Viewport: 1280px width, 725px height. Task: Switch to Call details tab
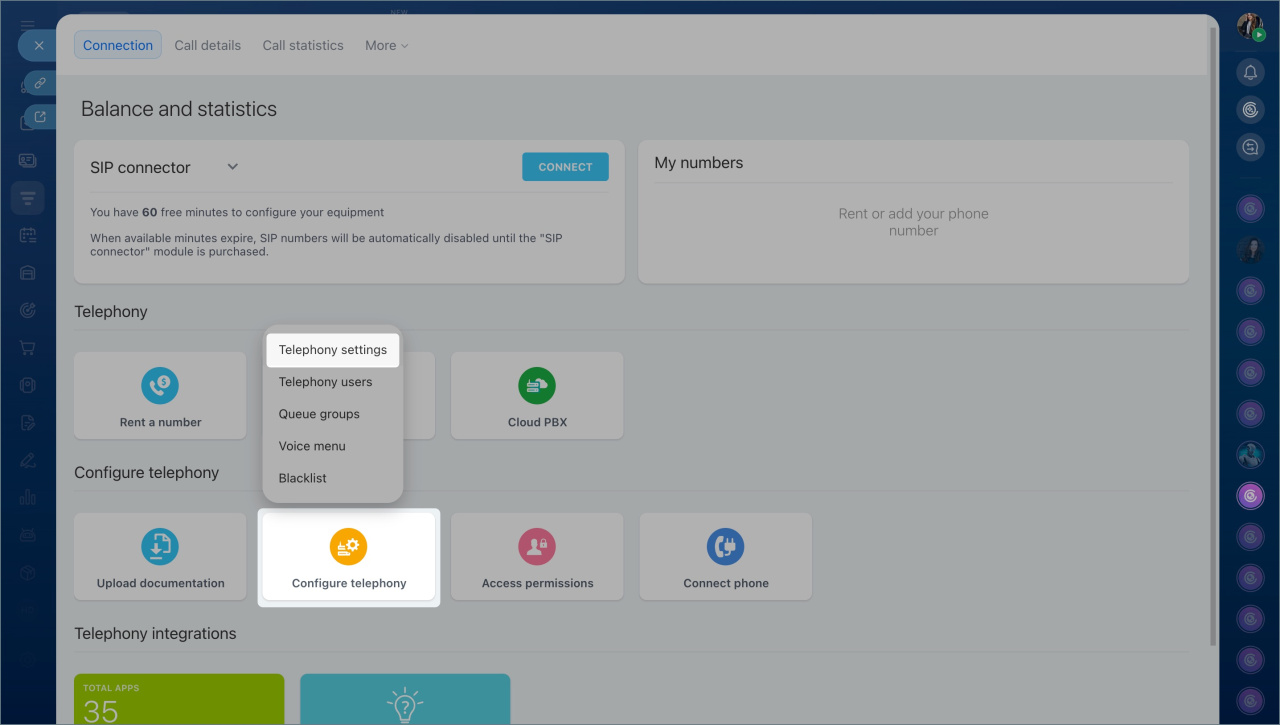207,45
